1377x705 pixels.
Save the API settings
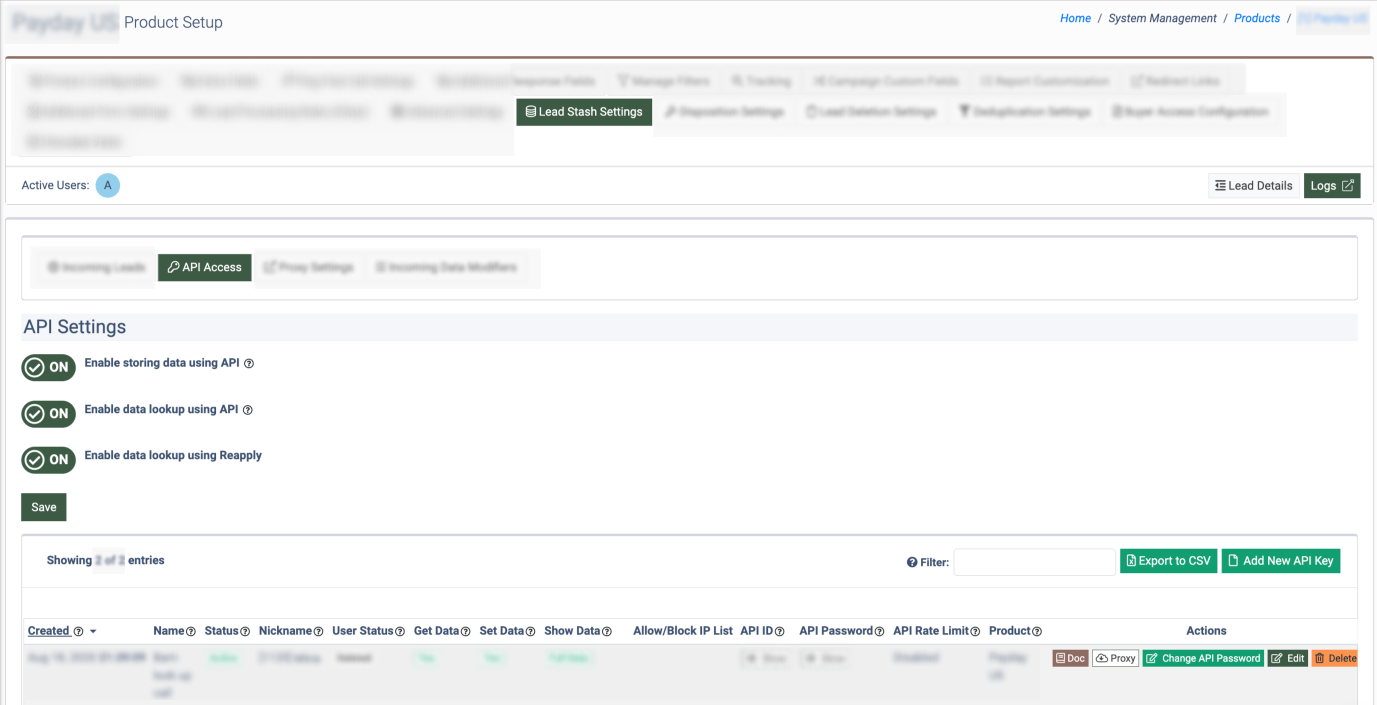pos(44,507)
